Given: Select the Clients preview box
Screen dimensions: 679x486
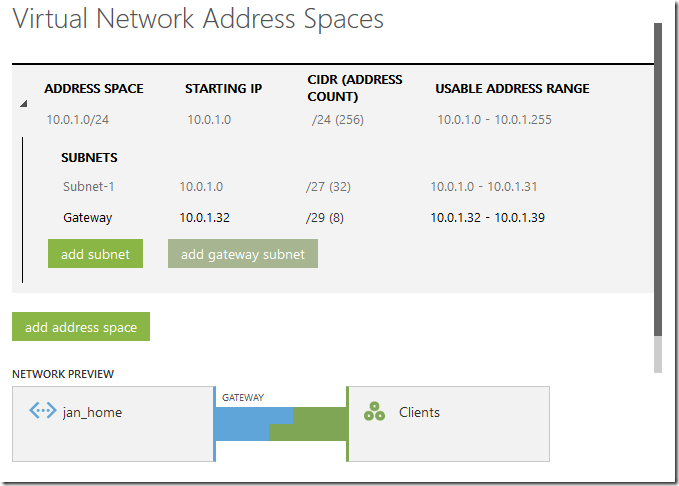Looking at the screenshot, I should [449, 424].
